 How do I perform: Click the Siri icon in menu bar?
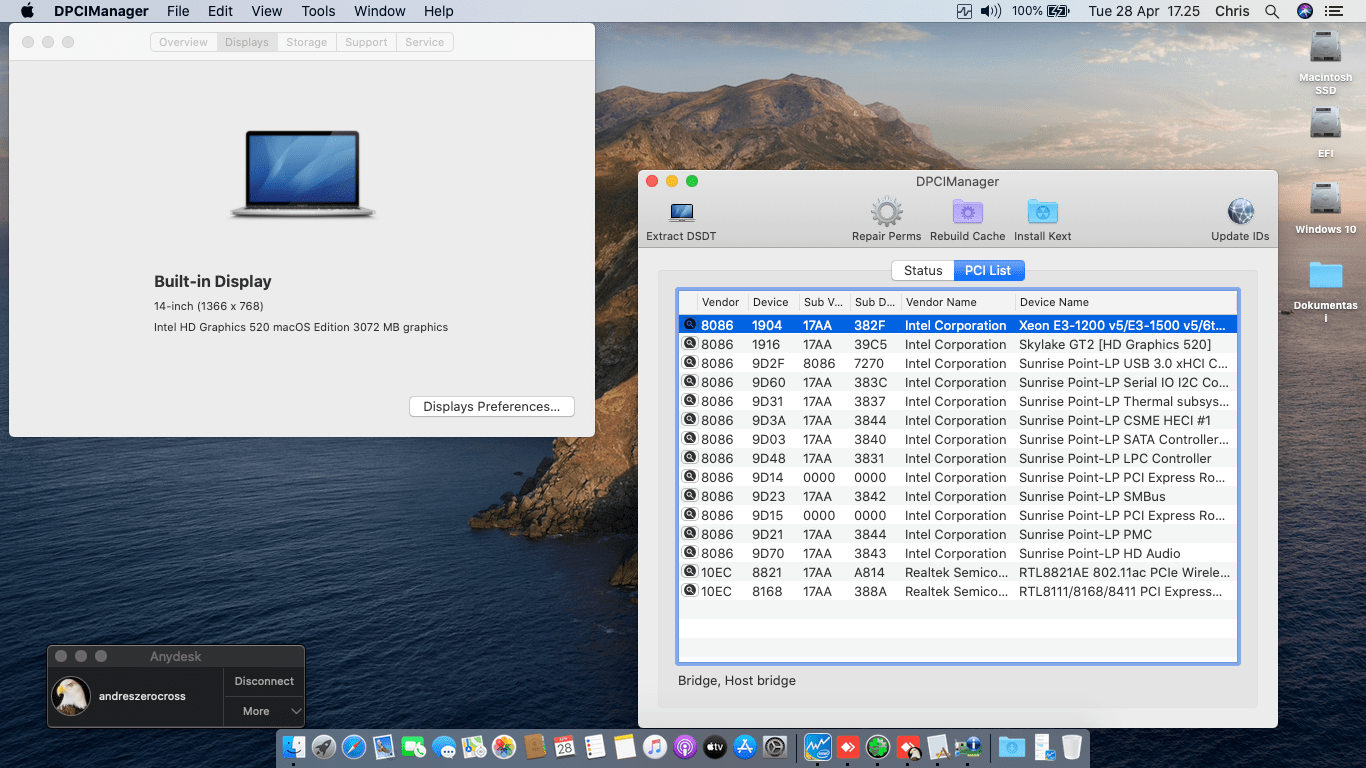1305,11
